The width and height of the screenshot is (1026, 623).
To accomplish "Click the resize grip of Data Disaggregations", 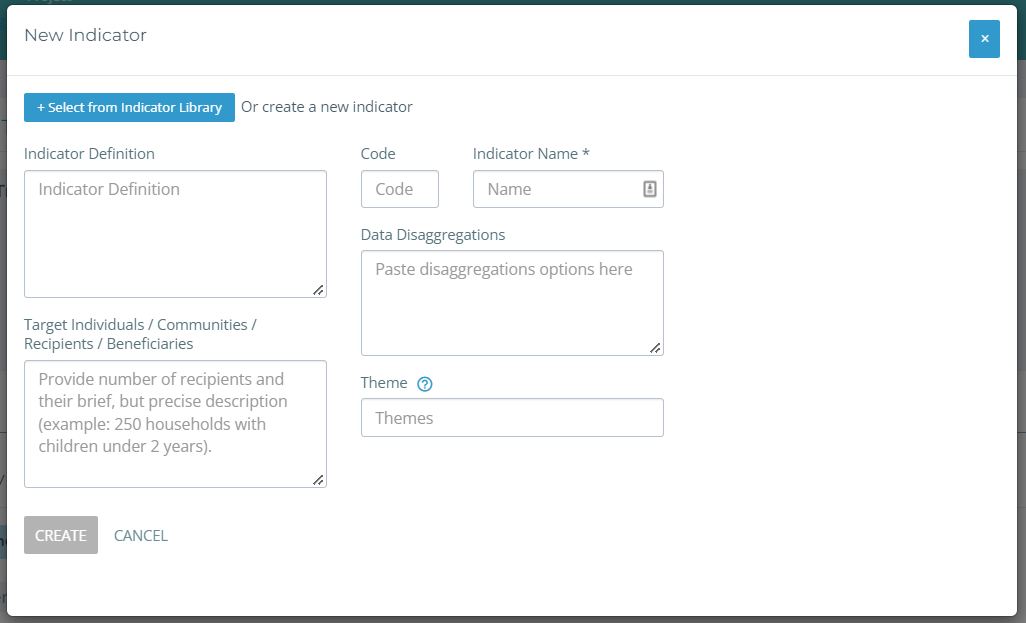I will (x=656, y=348).
